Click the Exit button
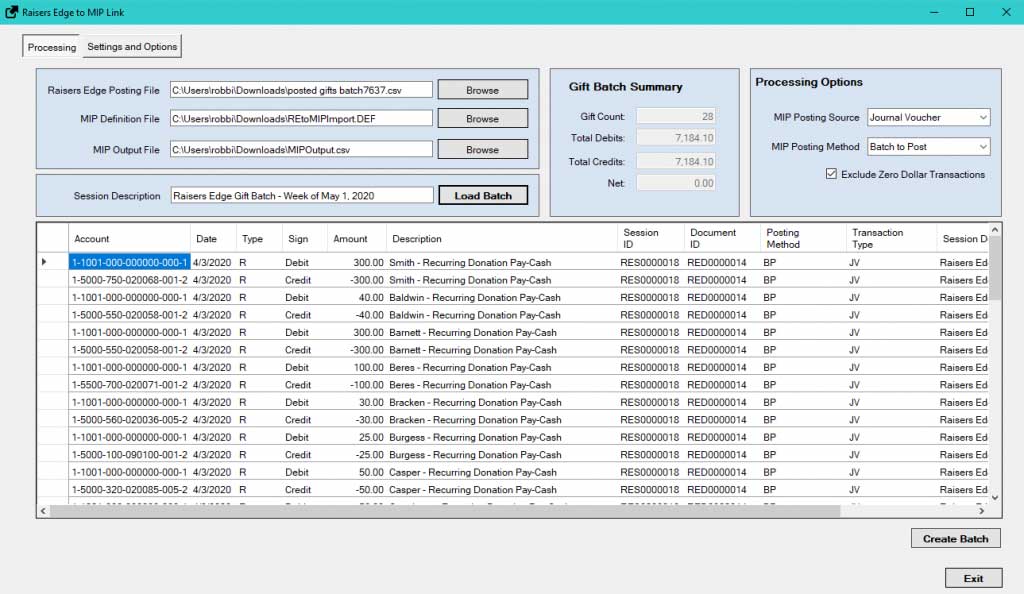This screenshot has height=594, width=1024. click(x=973, y=578)
